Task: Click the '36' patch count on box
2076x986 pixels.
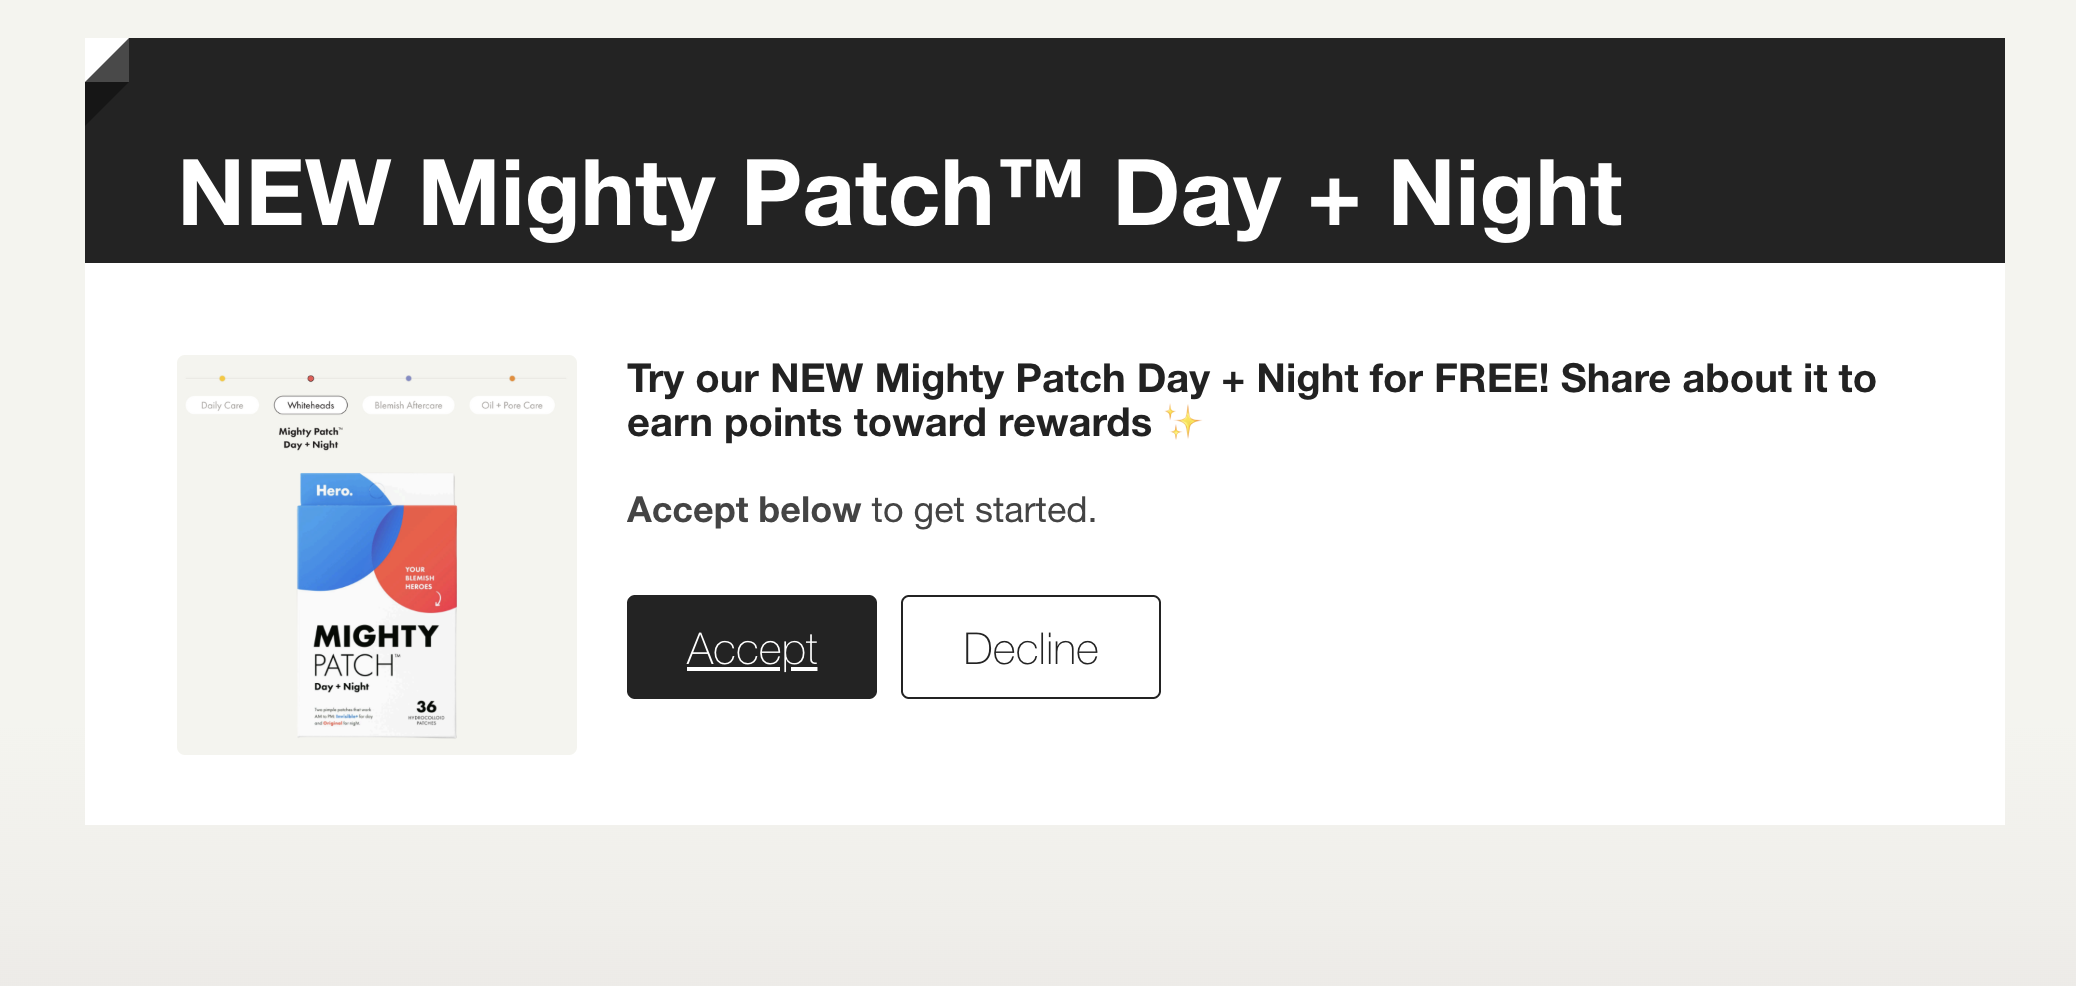Action: coord(426,706)
